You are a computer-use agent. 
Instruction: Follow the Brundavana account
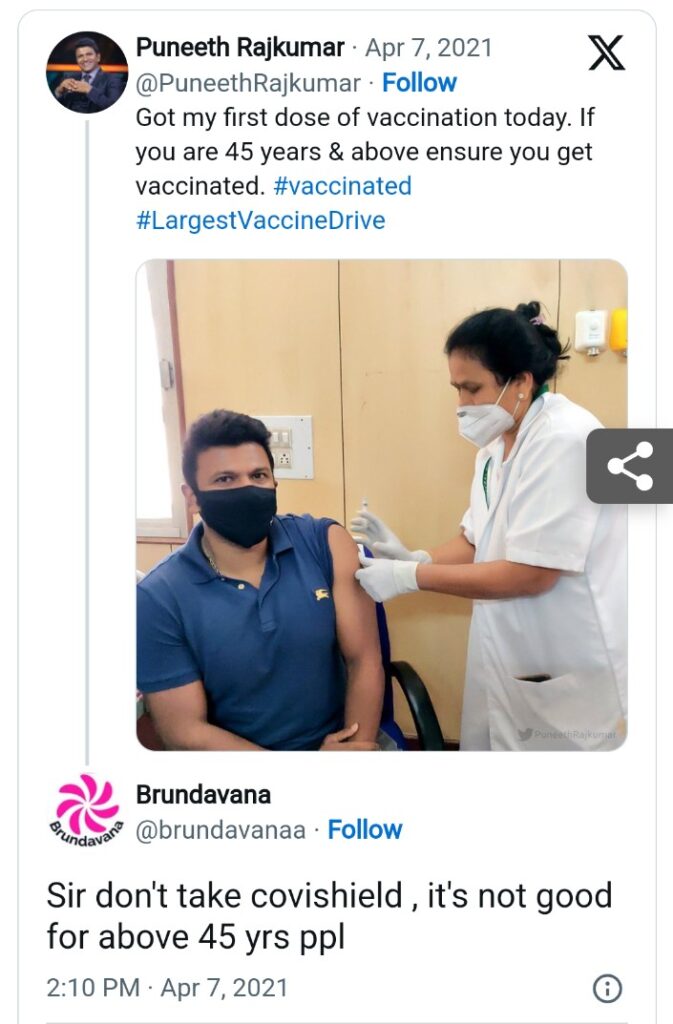pos(365,830)
